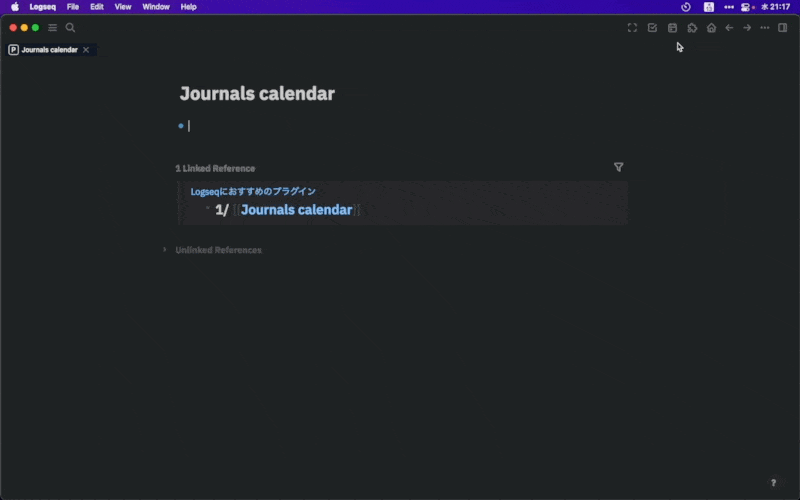Follow the Journals calendar link in references
The image size is (800, 500).
point(296,210)
